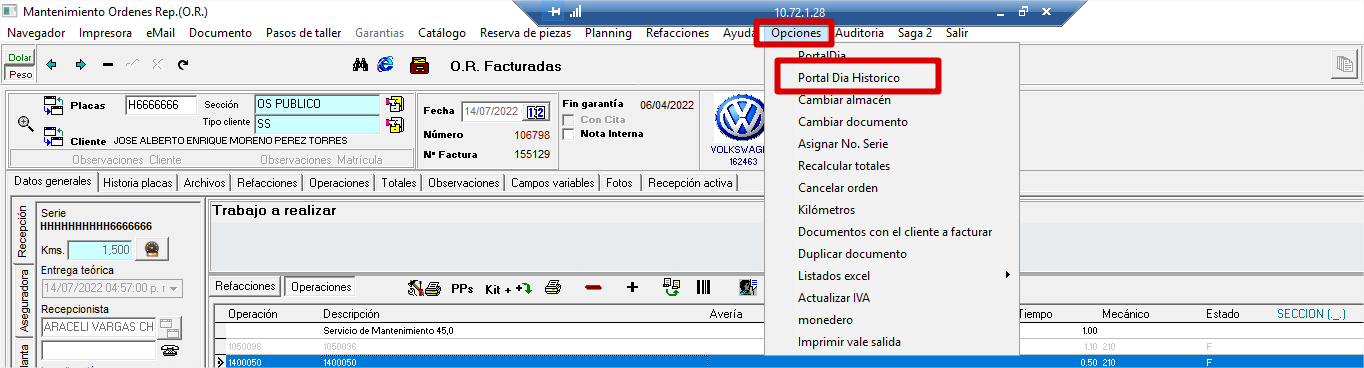Image resolution: width=1364 pixels, height=368 pixels.
Task: Choose Cambiar almacén menu option
Action: point(844,100)
